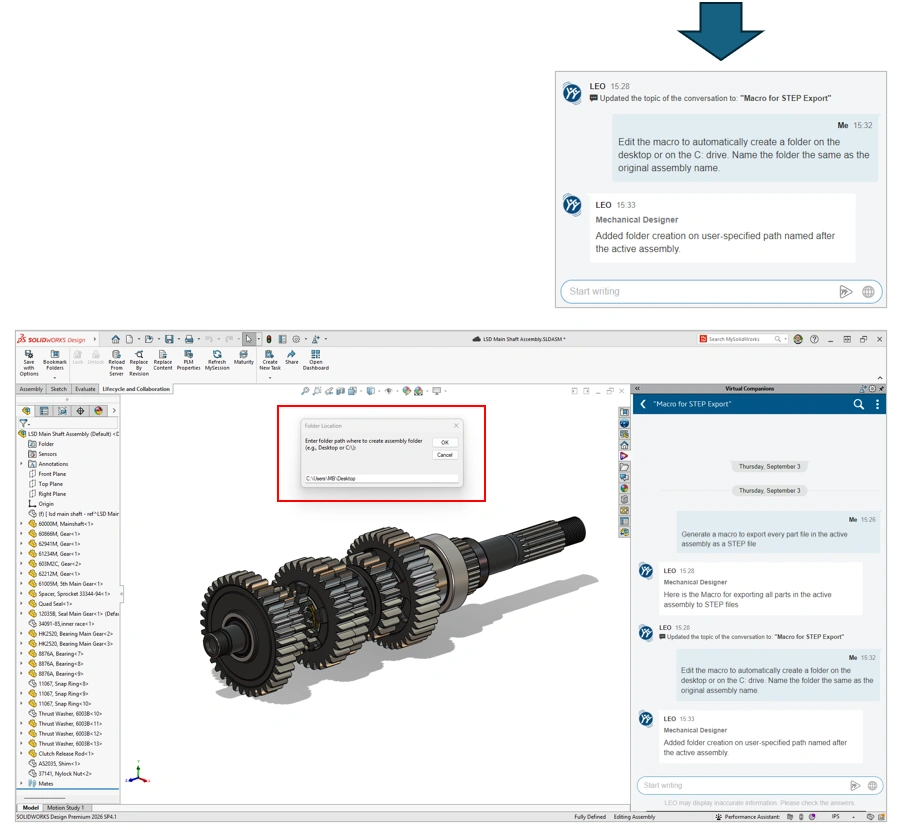Click the Home icon in quick toolbar
This screenshot has width=900, height=830.
coord(115,339)
